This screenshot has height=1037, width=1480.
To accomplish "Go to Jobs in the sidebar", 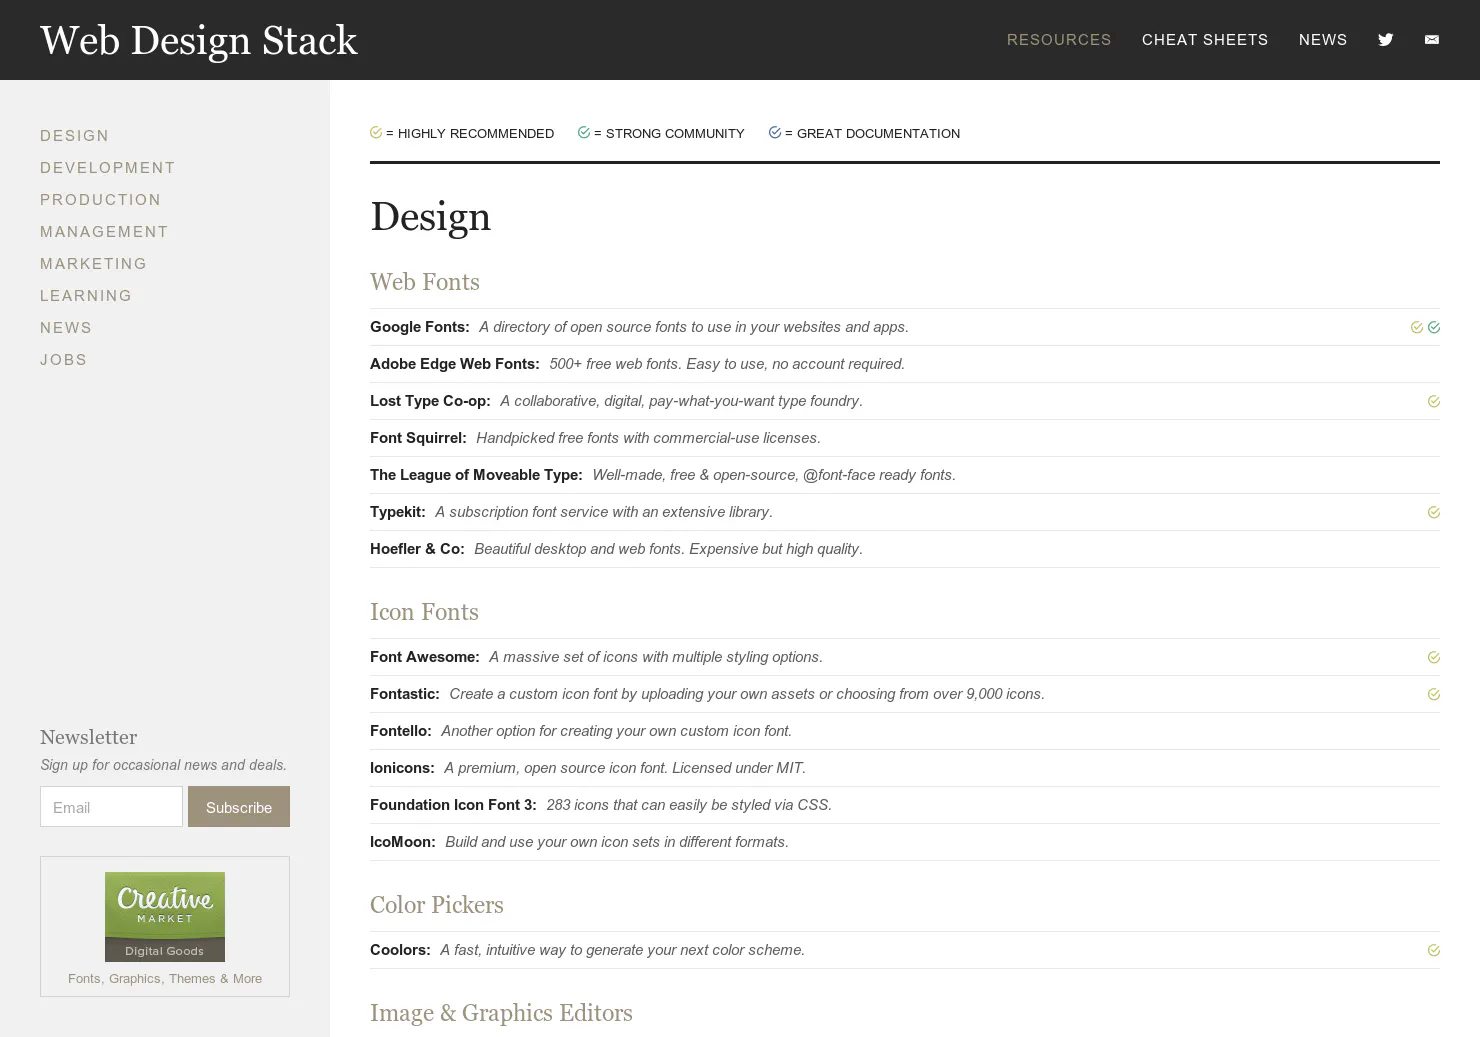I will click(64, 360).
